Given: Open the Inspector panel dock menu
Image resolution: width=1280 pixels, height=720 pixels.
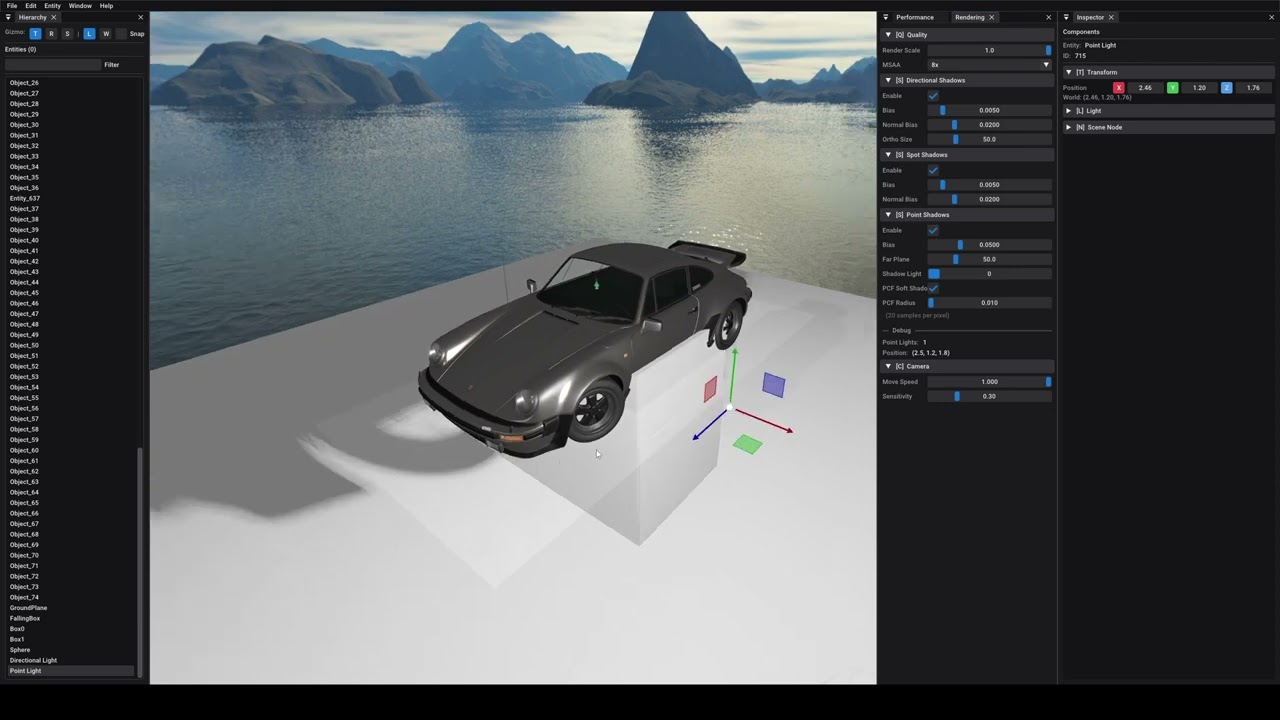Looking at the screenshot, I should coord(1066,17).
